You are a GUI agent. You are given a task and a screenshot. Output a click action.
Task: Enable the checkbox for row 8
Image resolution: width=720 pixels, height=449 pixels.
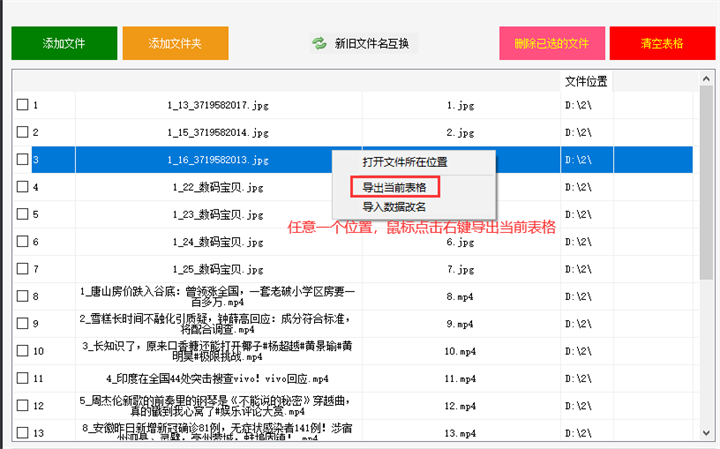pyautogui.click(x=22, y=296)
